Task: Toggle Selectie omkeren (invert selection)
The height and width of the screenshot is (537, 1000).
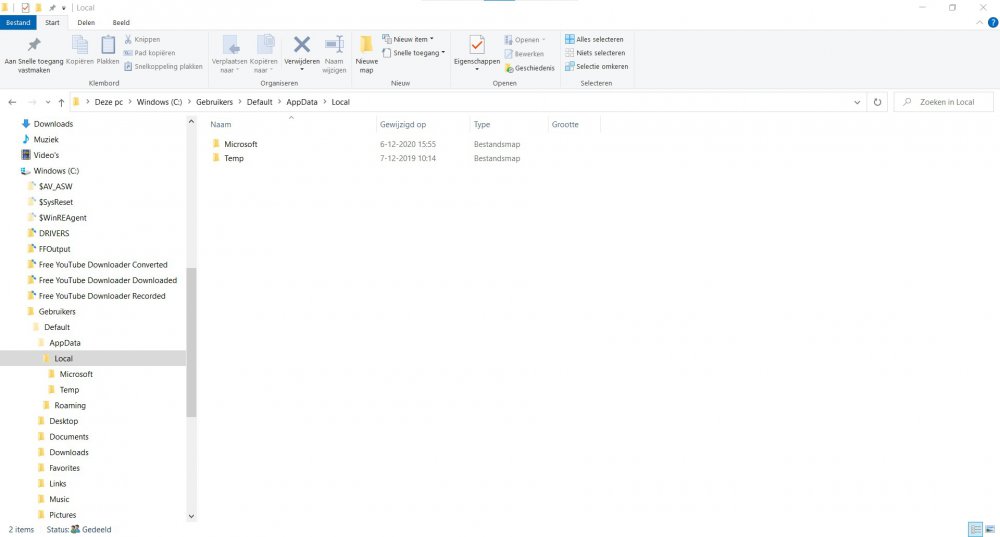Action: [596, 67]
